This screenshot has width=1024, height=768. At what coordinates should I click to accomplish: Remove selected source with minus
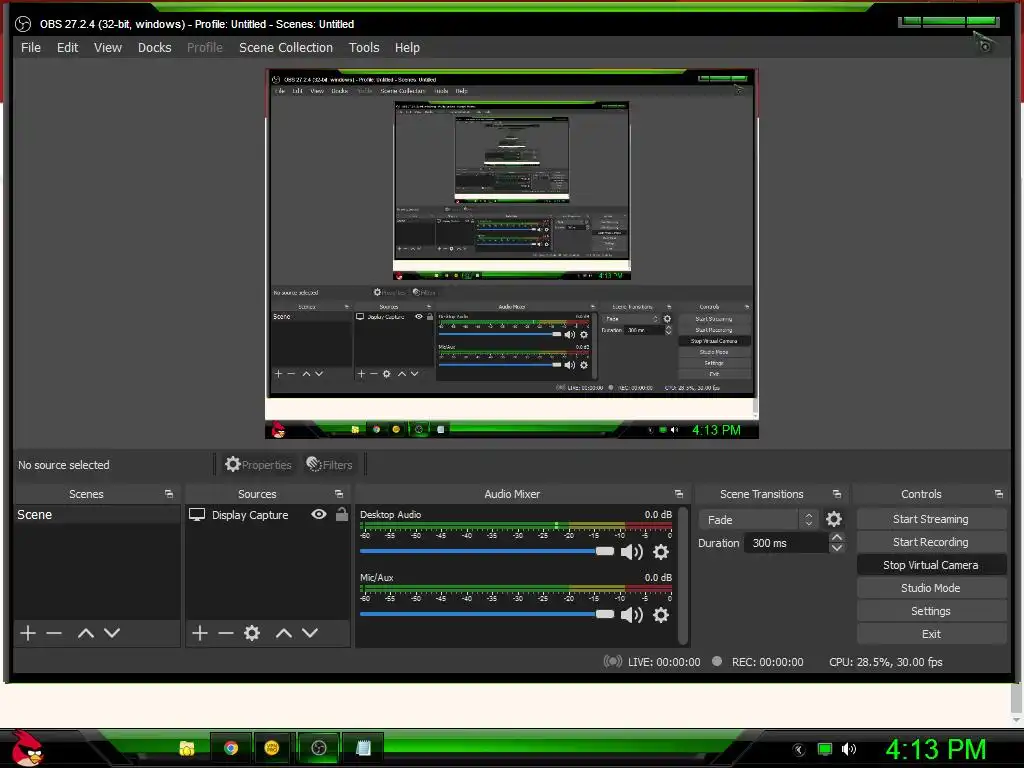pyautogui.click(x=226, y=633)
